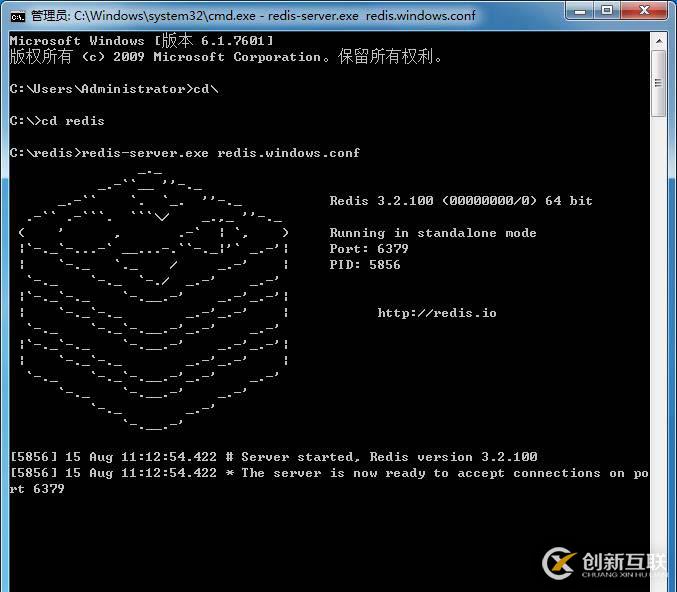This screenshot has width=677, height=592.
Task: Close the redis-server command window
Action: [x=644, y=10]
